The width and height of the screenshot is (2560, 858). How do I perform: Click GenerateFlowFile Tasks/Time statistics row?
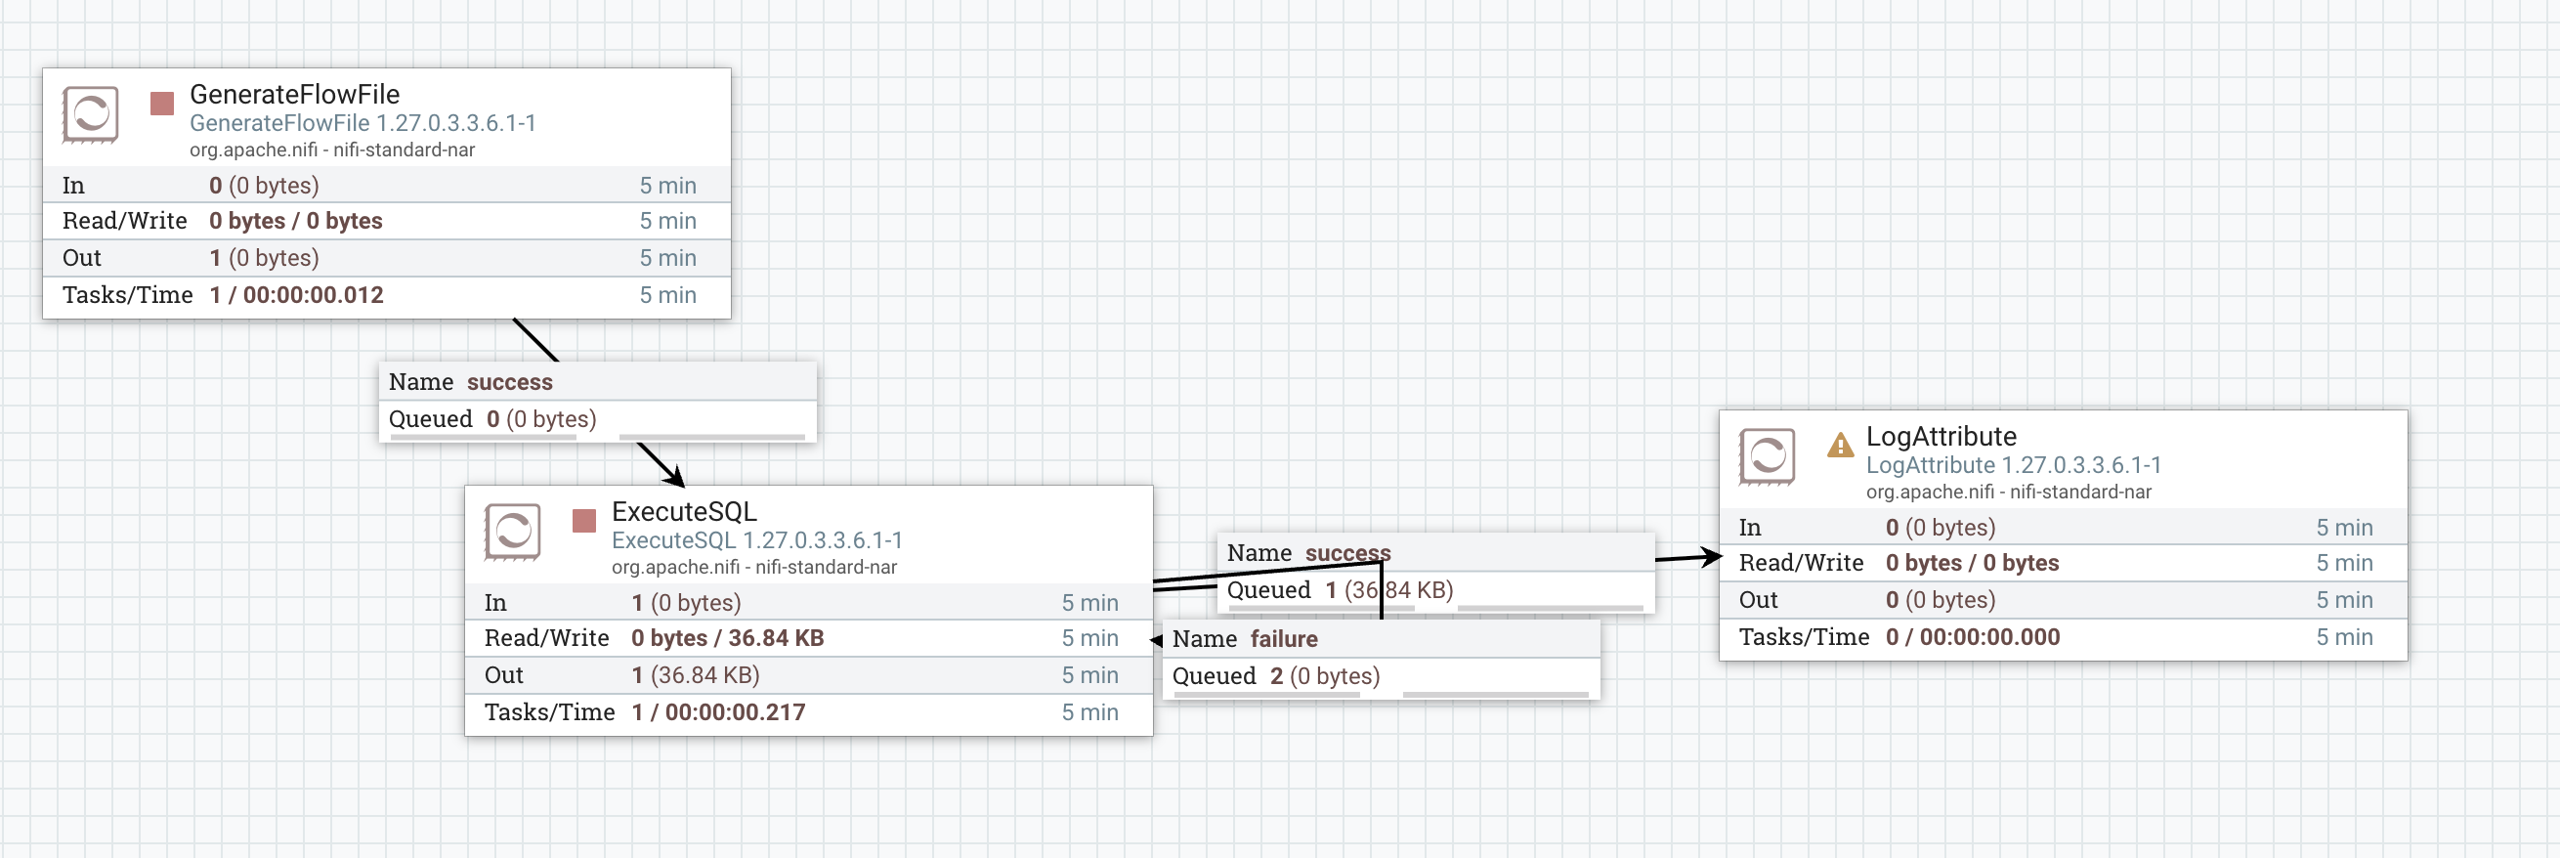[387, 296]
